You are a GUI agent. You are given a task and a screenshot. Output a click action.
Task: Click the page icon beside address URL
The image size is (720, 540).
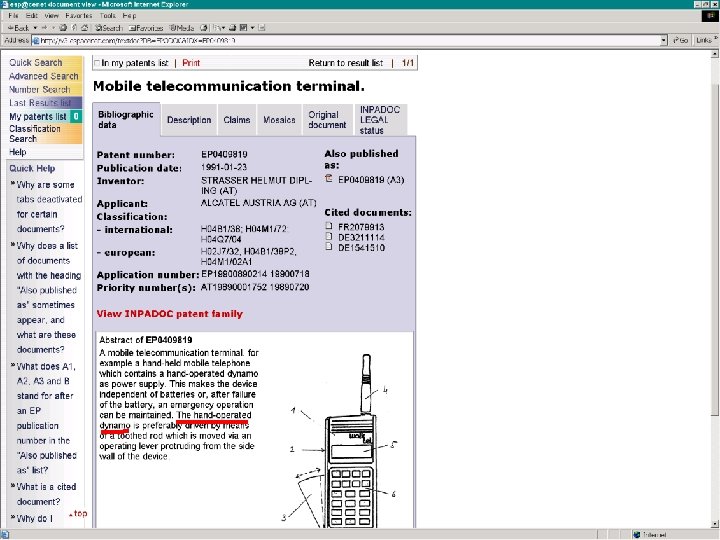point(35,41)
